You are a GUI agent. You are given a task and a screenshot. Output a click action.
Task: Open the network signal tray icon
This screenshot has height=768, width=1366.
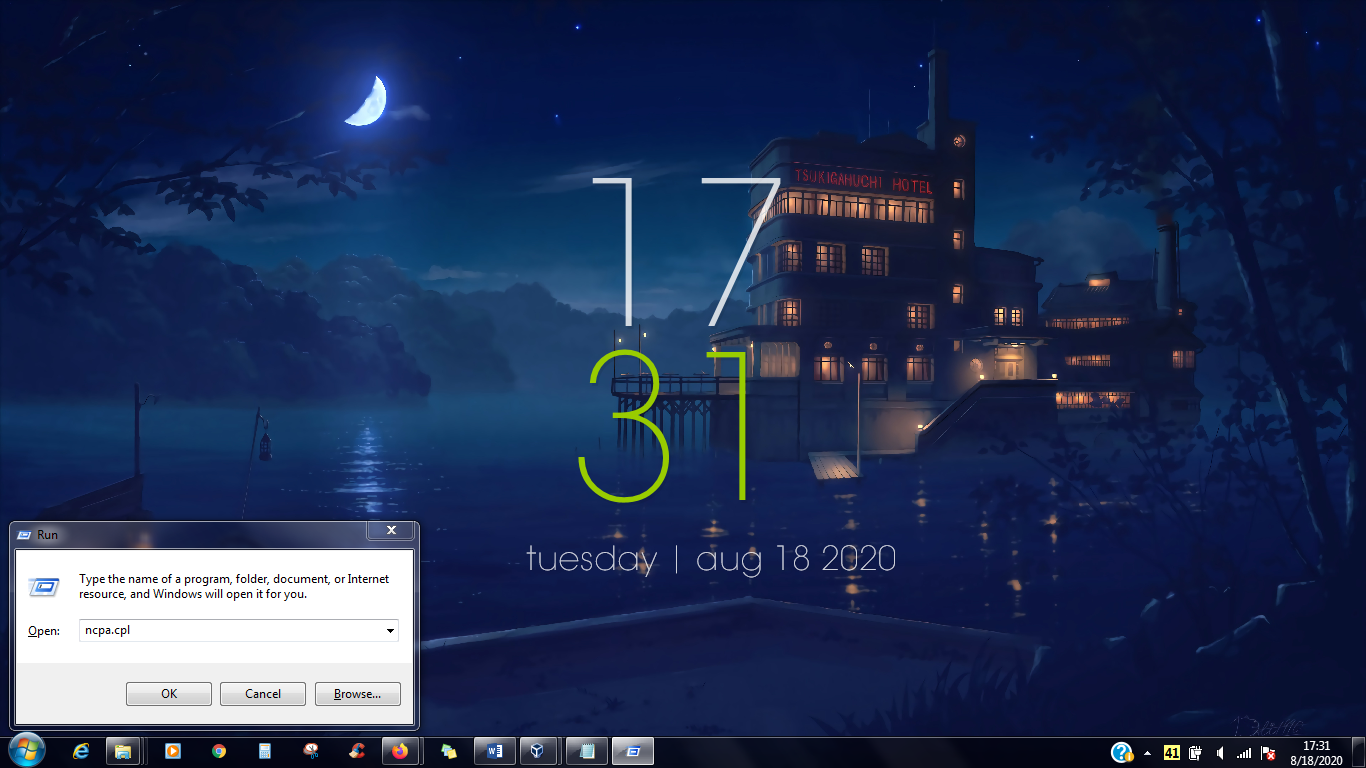point(1244,752)
